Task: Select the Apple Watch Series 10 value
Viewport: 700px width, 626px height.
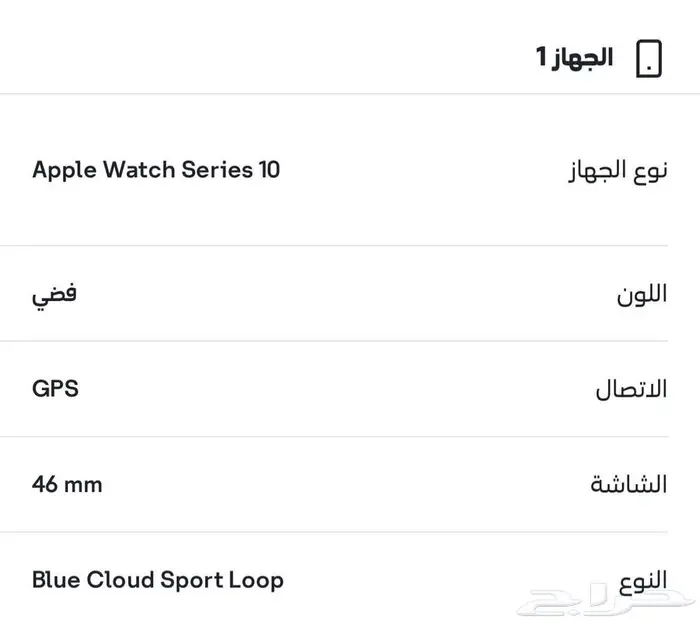Action: click(156, 169)
